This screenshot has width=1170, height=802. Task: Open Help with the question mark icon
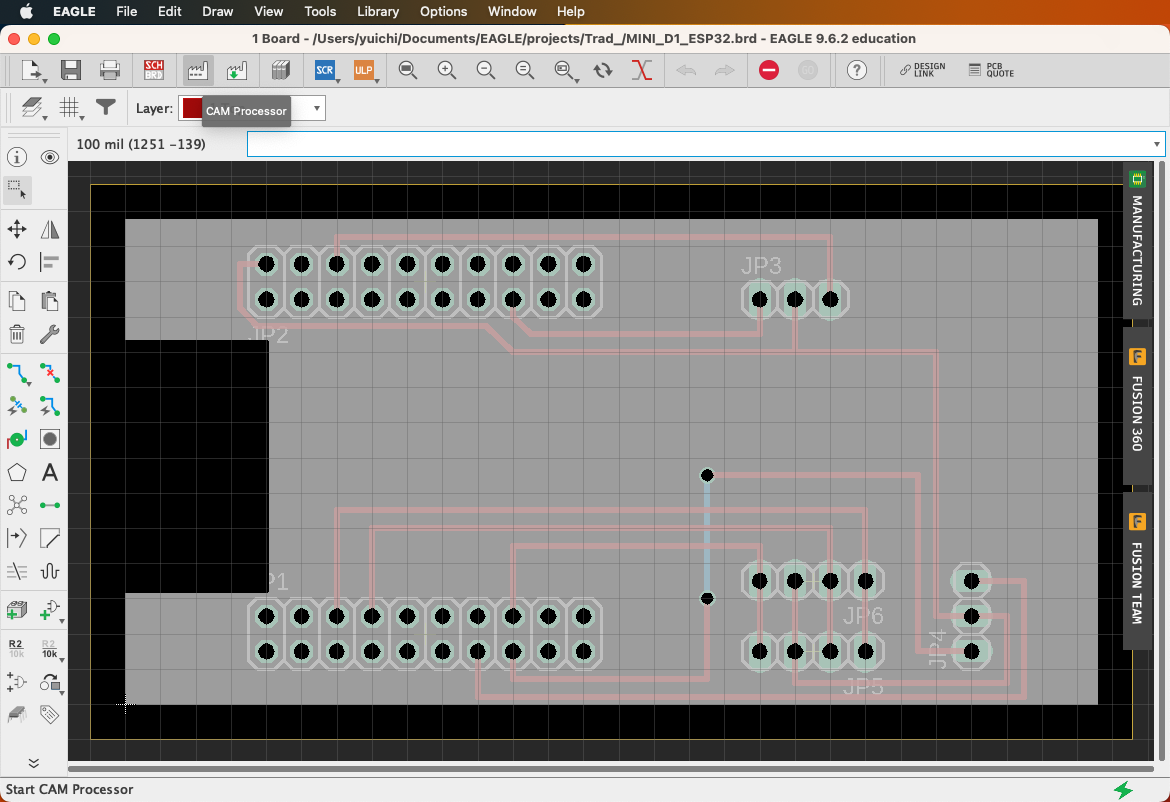pyautogui.click(x=857, y=70)
